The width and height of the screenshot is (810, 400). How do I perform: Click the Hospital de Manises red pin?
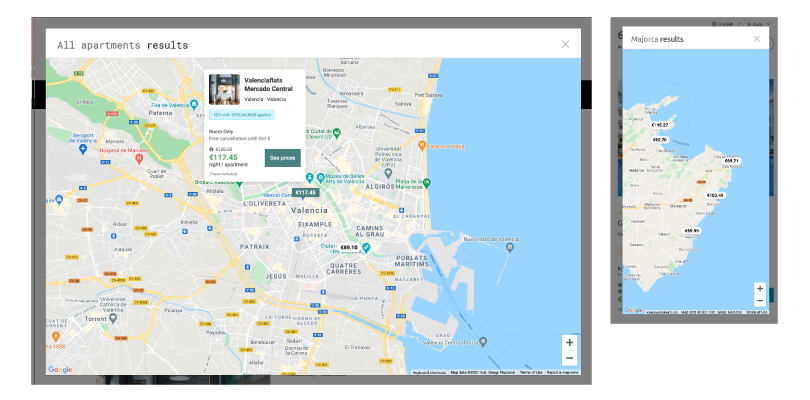(x=138, y=159)
